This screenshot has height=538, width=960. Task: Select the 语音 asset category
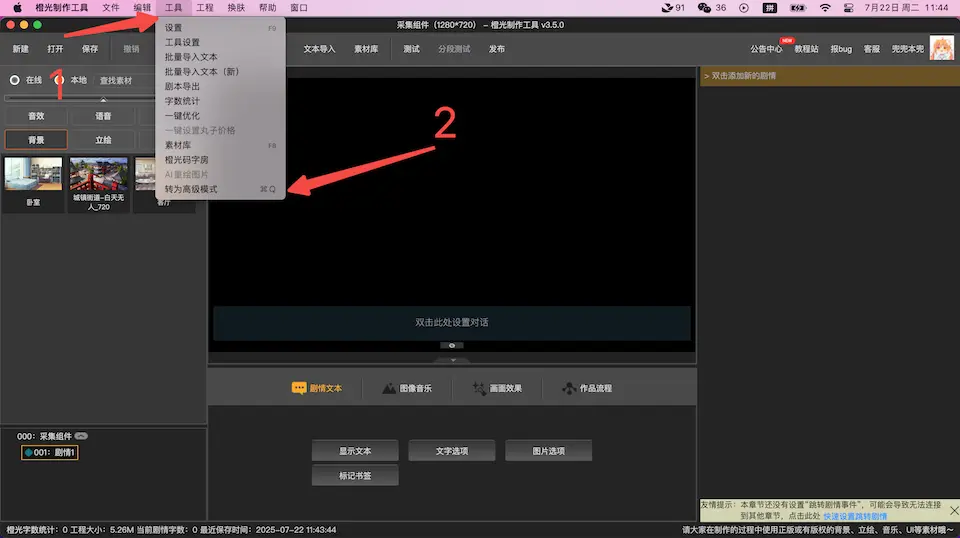pyautogui.click(x=103, y=116)
